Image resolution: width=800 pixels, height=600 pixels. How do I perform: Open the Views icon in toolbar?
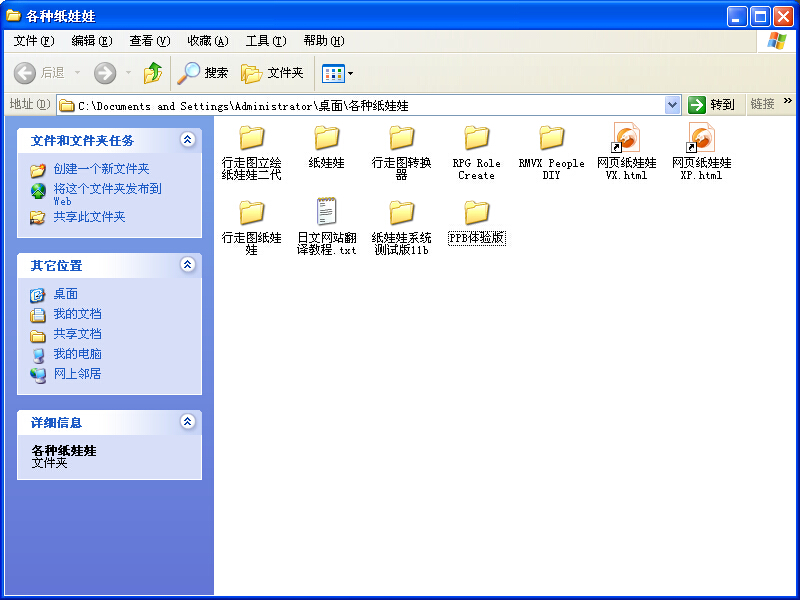tap(333, 73)
